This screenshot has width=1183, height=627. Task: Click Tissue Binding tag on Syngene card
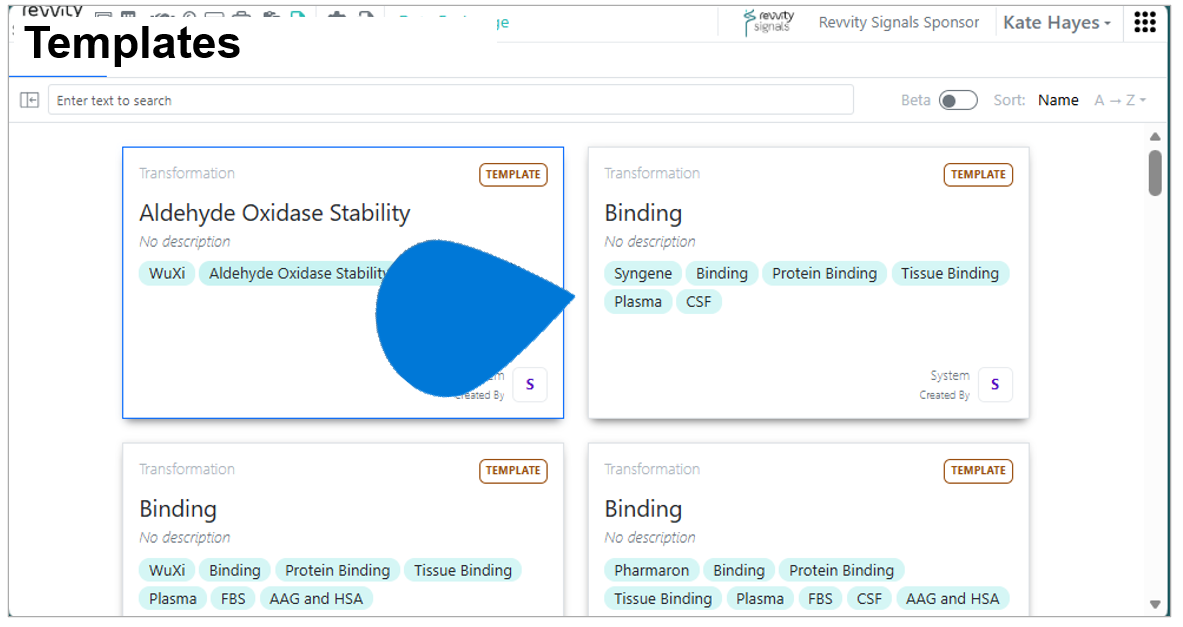[x=949, y=273]
